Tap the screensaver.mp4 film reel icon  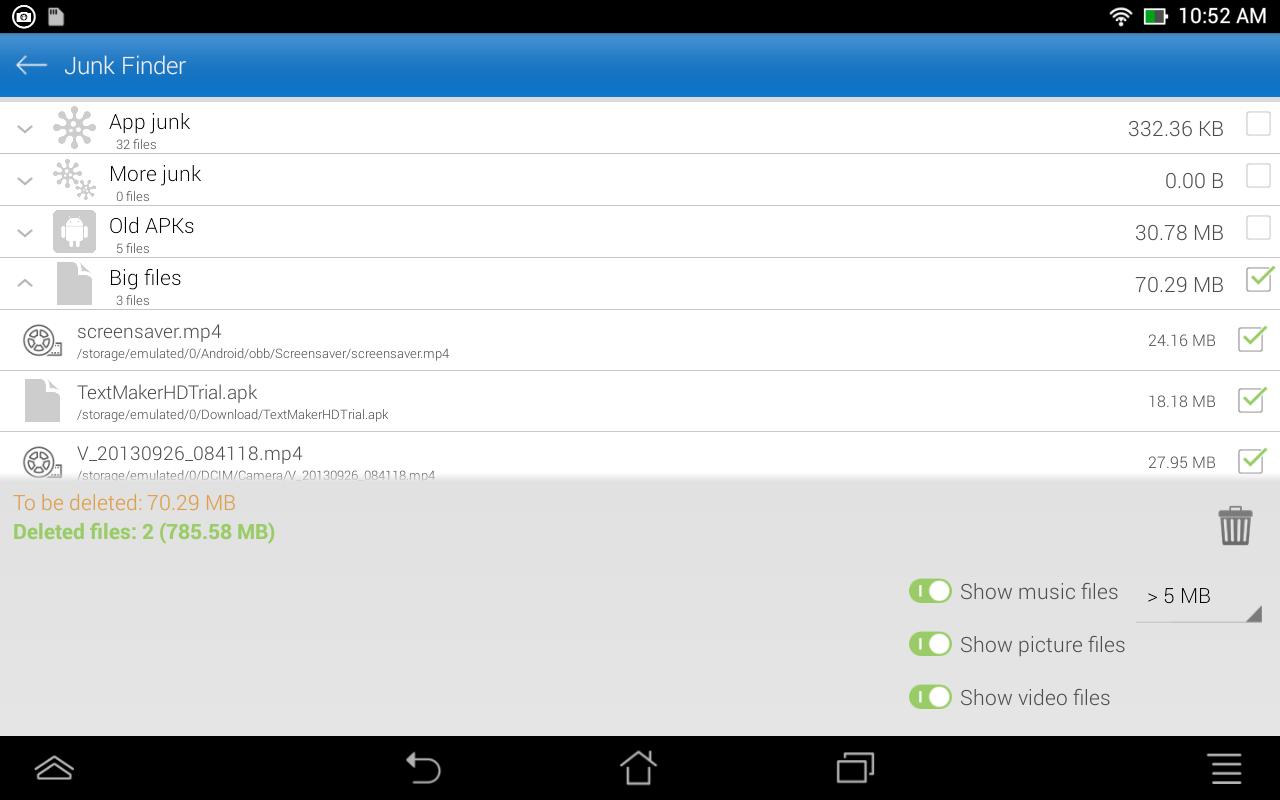click(42, 340)
